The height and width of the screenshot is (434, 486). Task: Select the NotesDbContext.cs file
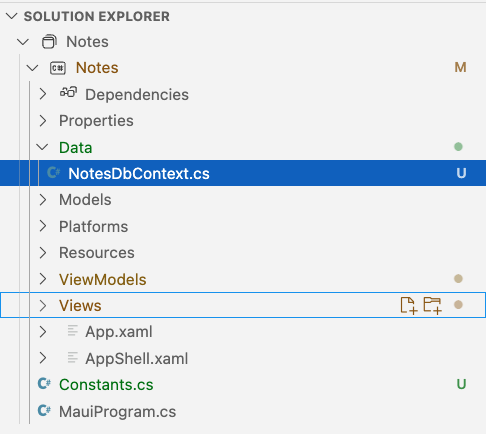click(x=243, y=173)
